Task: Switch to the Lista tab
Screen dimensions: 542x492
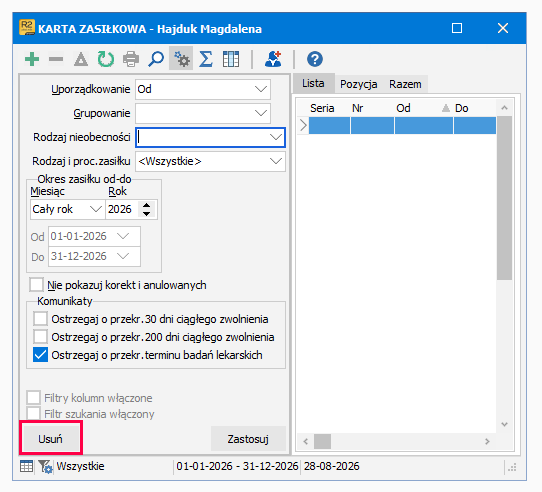Action: (x=313, y=83)
